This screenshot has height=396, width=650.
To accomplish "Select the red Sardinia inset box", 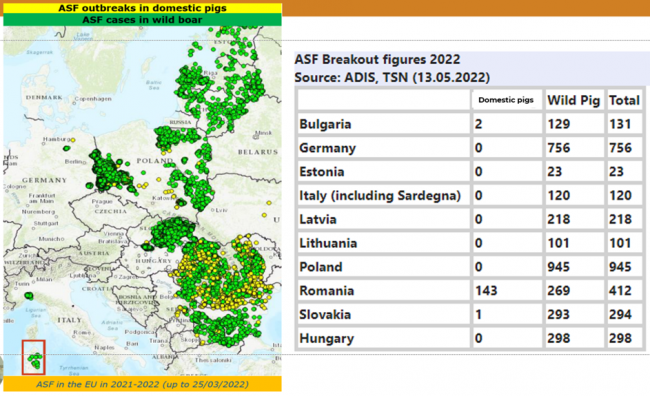I will 33,357.
